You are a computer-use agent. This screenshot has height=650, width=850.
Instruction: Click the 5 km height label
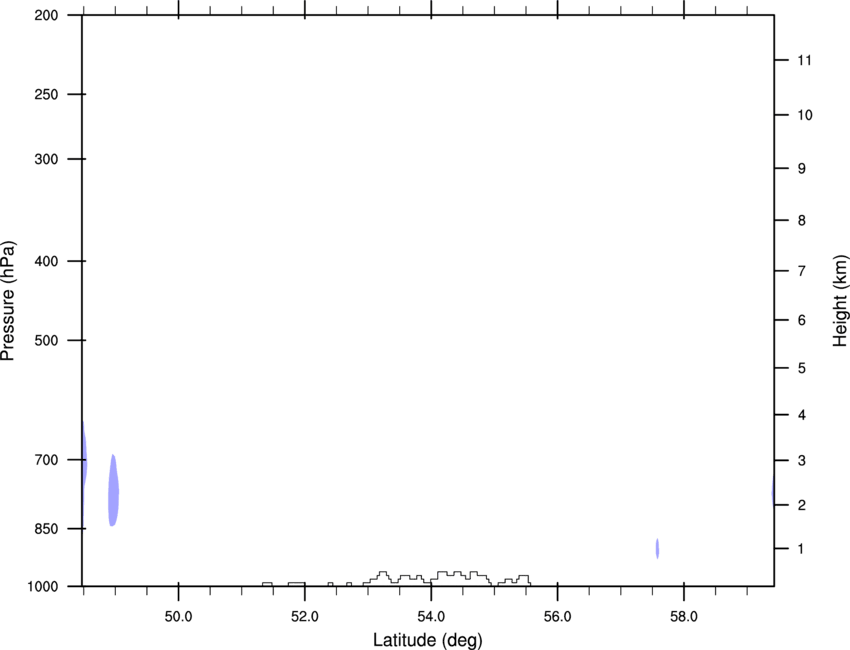click(802, 368)
